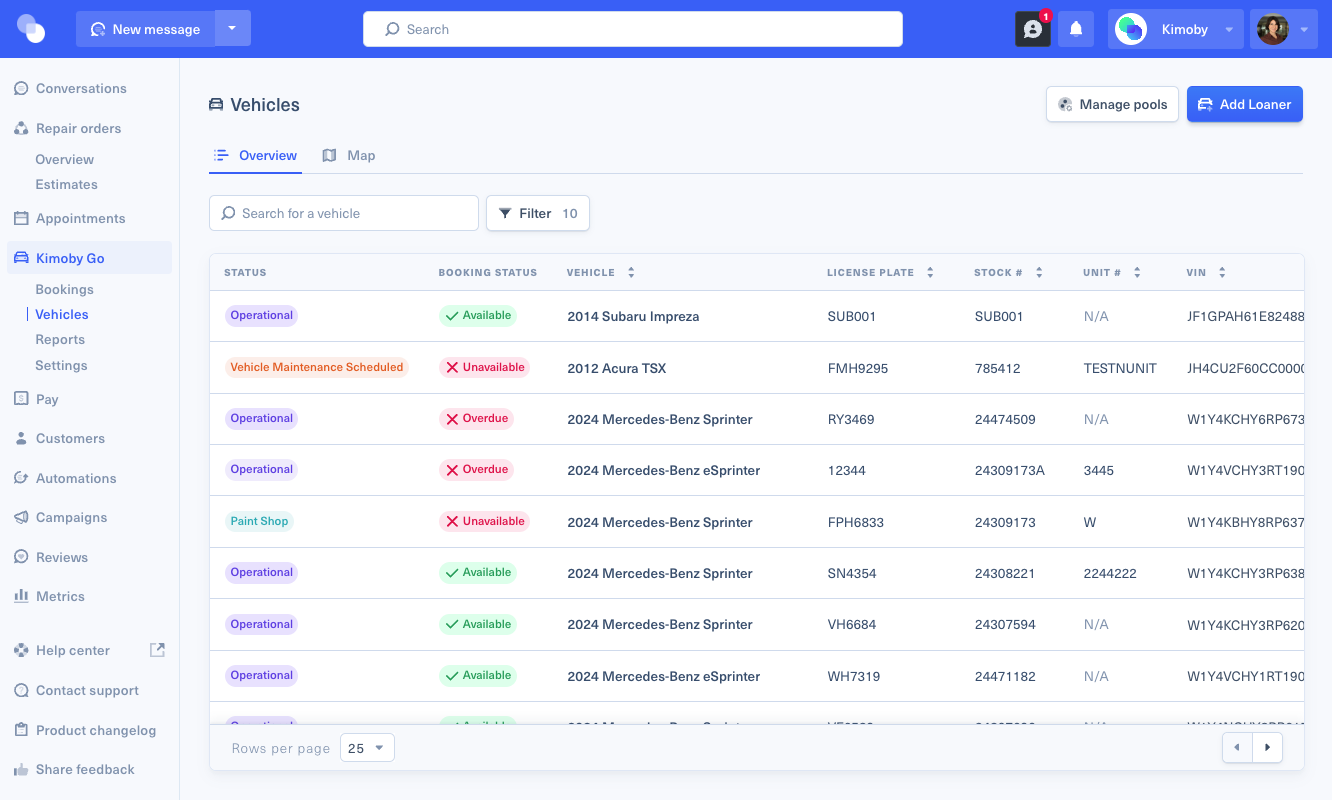Click license plate RY3469
This screenshot has width=1332, height=800.
pyautogui.click(x=851, y=420)
